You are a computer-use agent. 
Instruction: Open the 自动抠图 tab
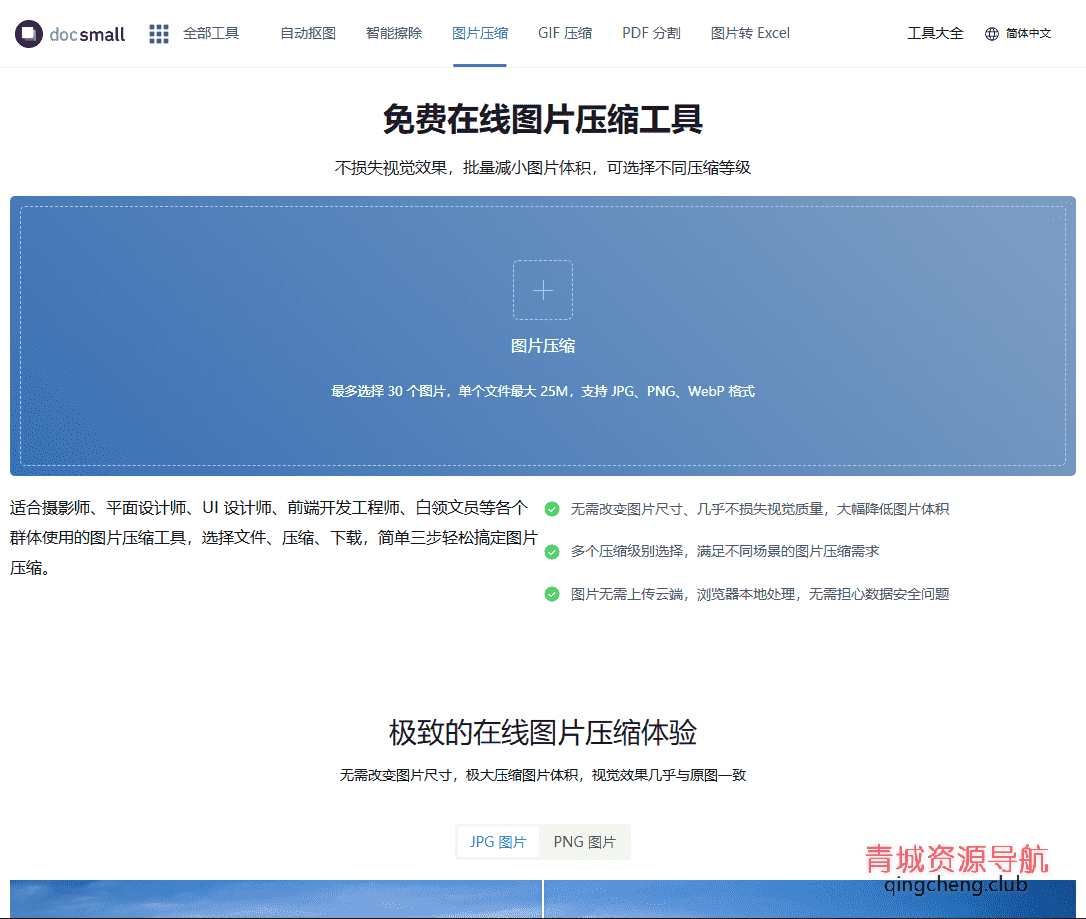click(308, 33)
